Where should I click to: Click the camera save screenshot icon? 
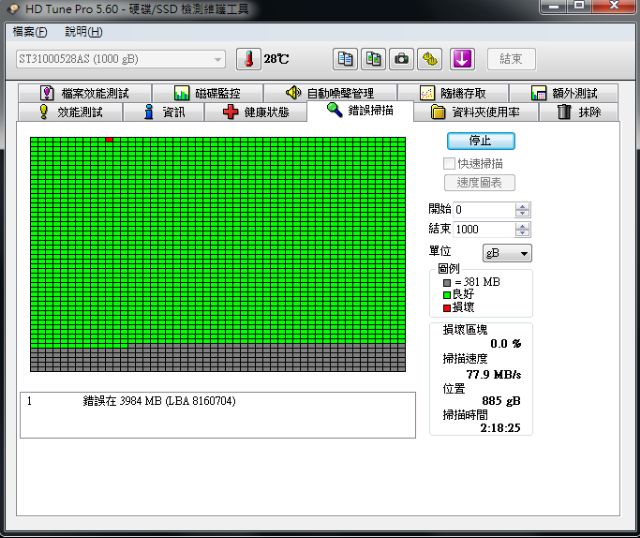[x=402, y=59]
